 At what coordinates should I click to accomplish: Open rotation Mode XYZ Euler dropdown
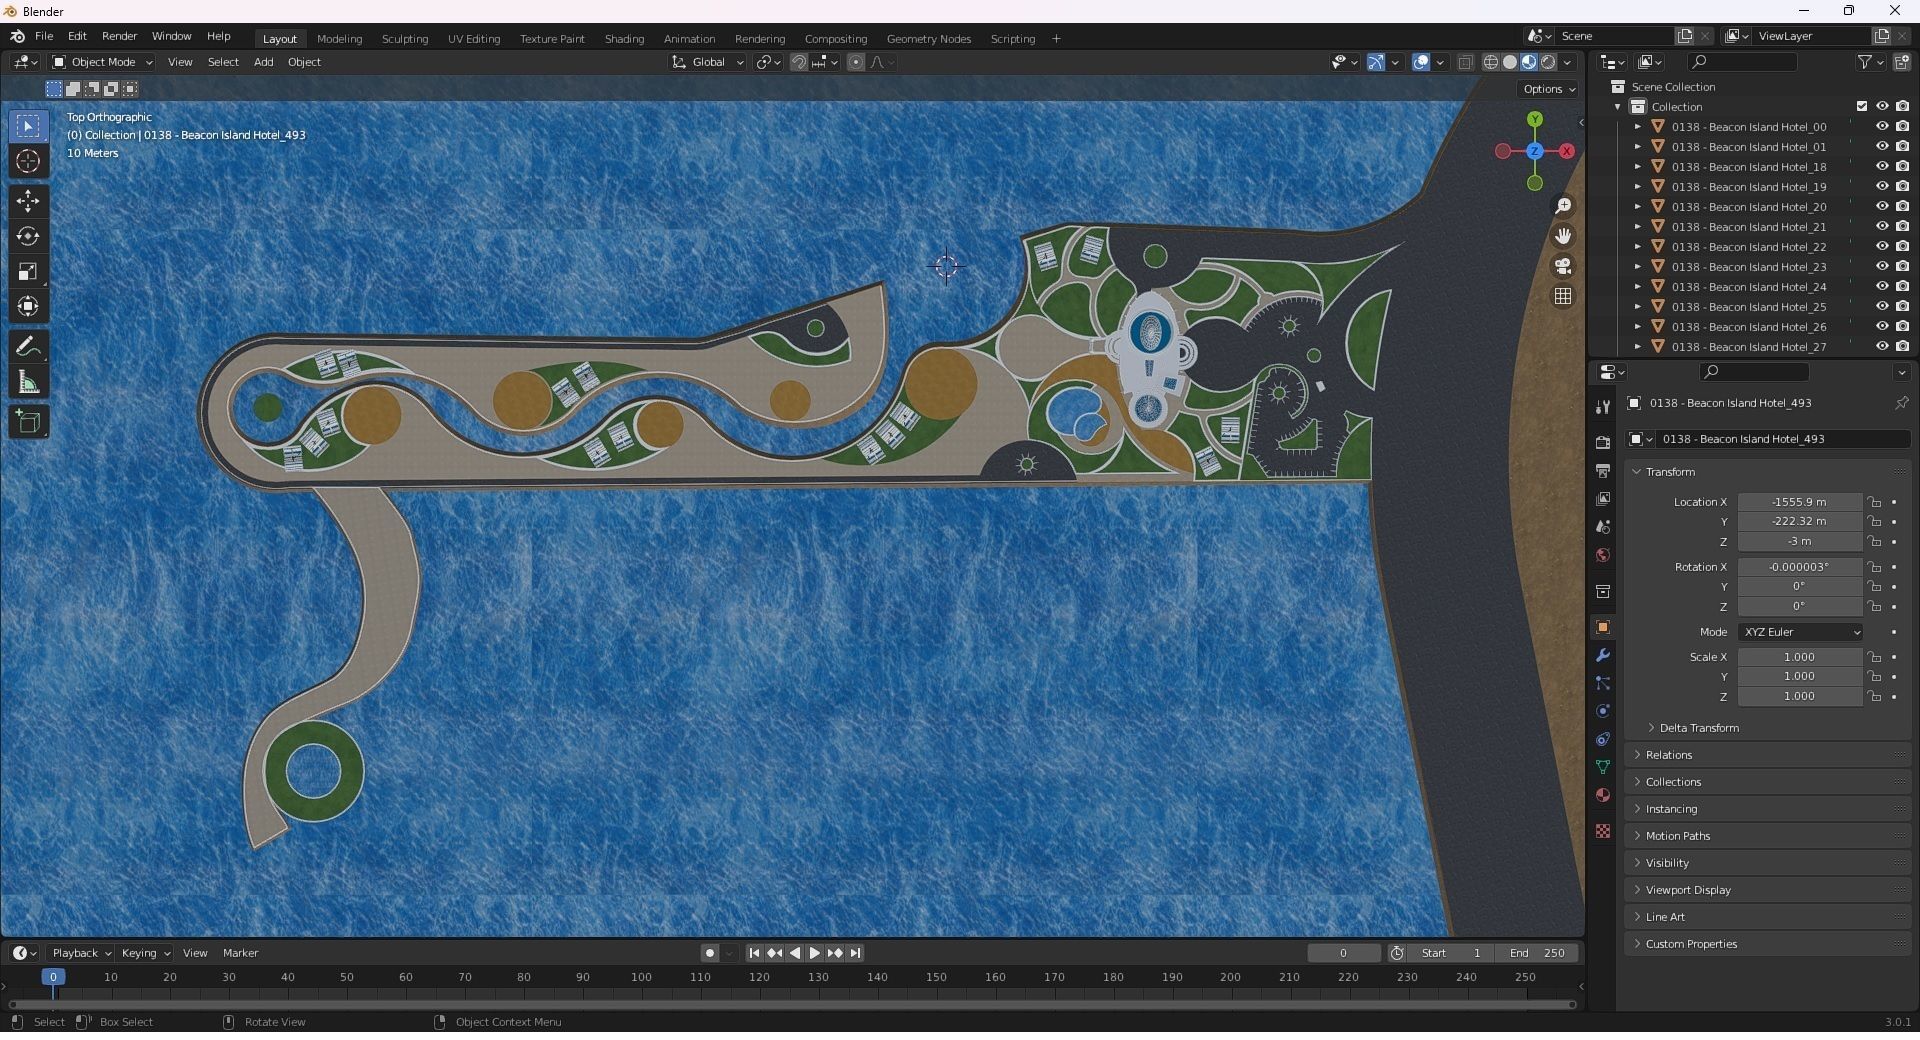pyautogui.click(x=1800, y=632)
